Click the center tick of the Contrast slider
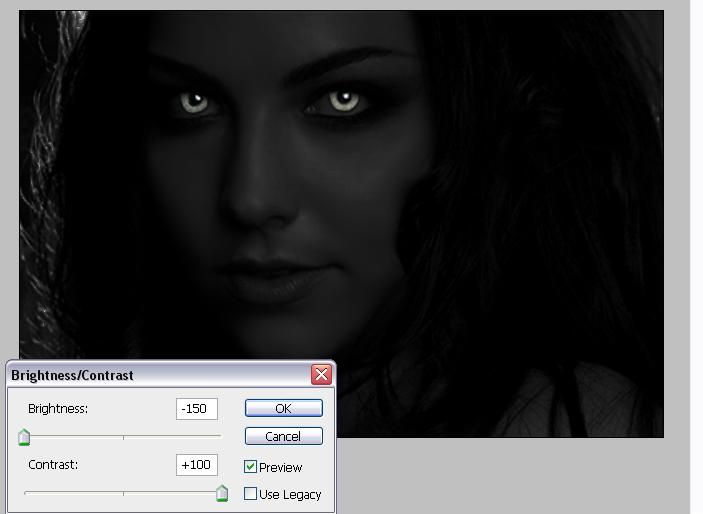The width and height of the screenshot is (703, 514). tap(123, 493)
